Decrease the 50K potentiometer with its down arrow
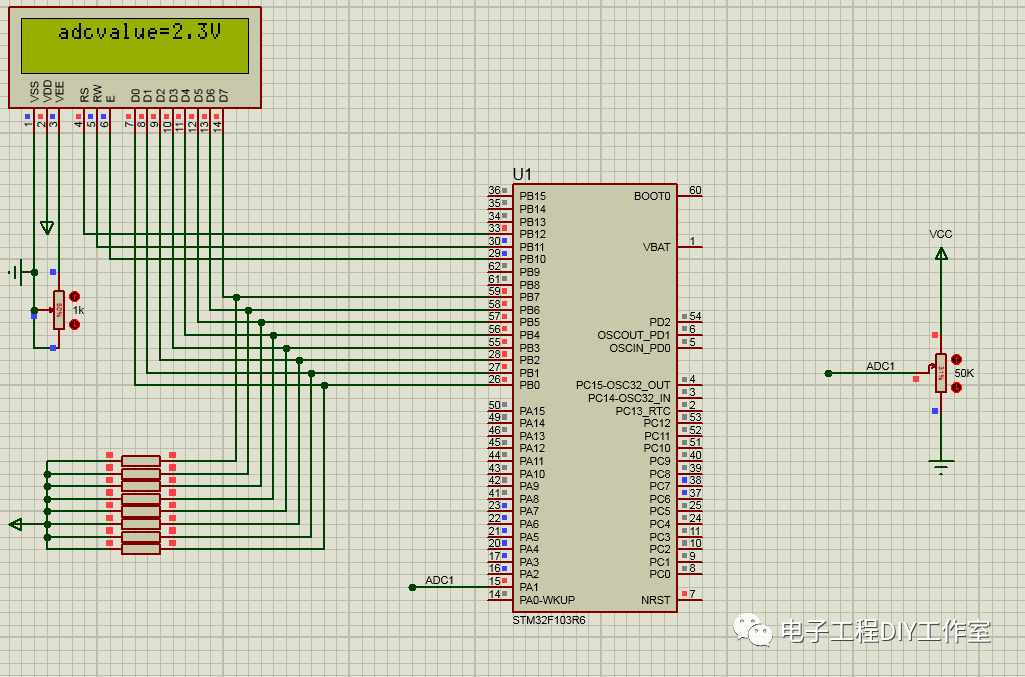 tap(956, 388)
